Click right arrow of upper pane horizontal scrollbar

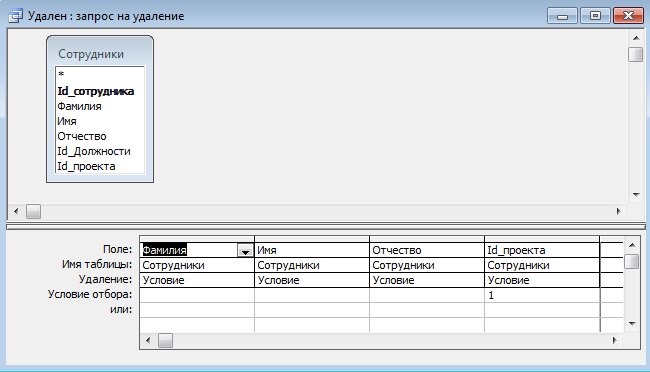[x=618, y=212]
